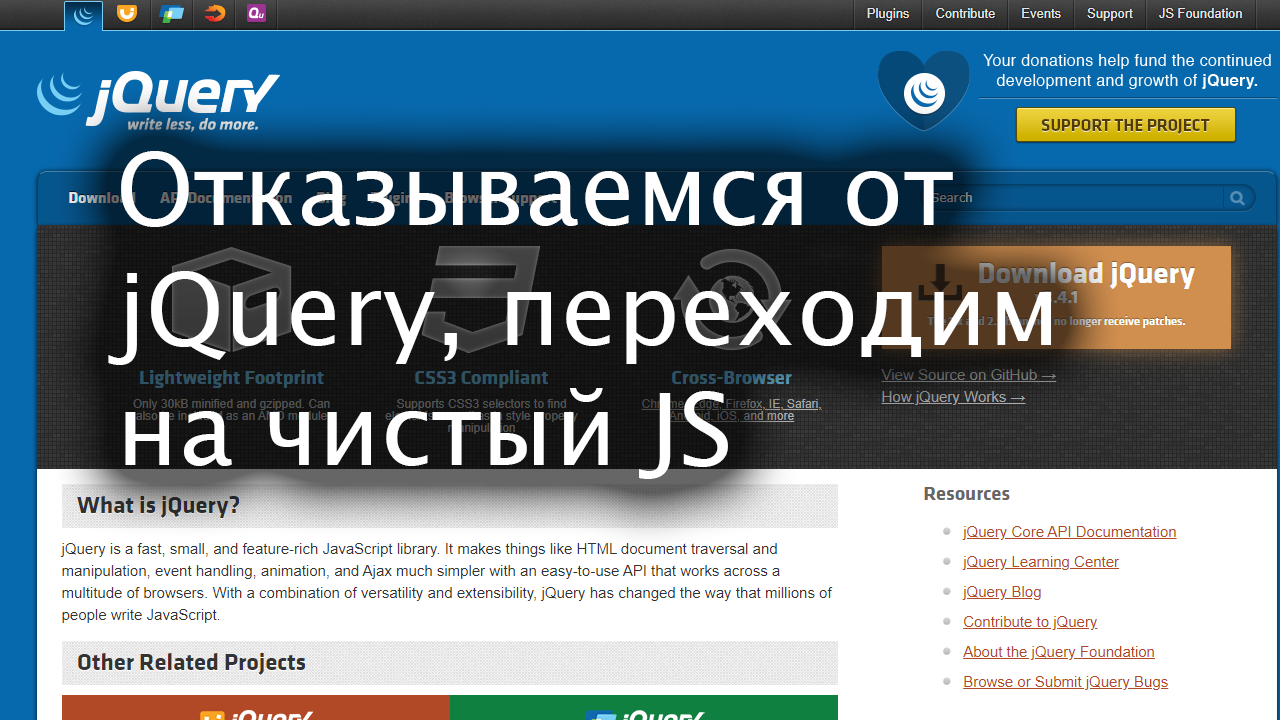The height and width of the screenshot is (720, 1280).
Task: Open jQuery Learning Center link
Action: (1040, 562)
